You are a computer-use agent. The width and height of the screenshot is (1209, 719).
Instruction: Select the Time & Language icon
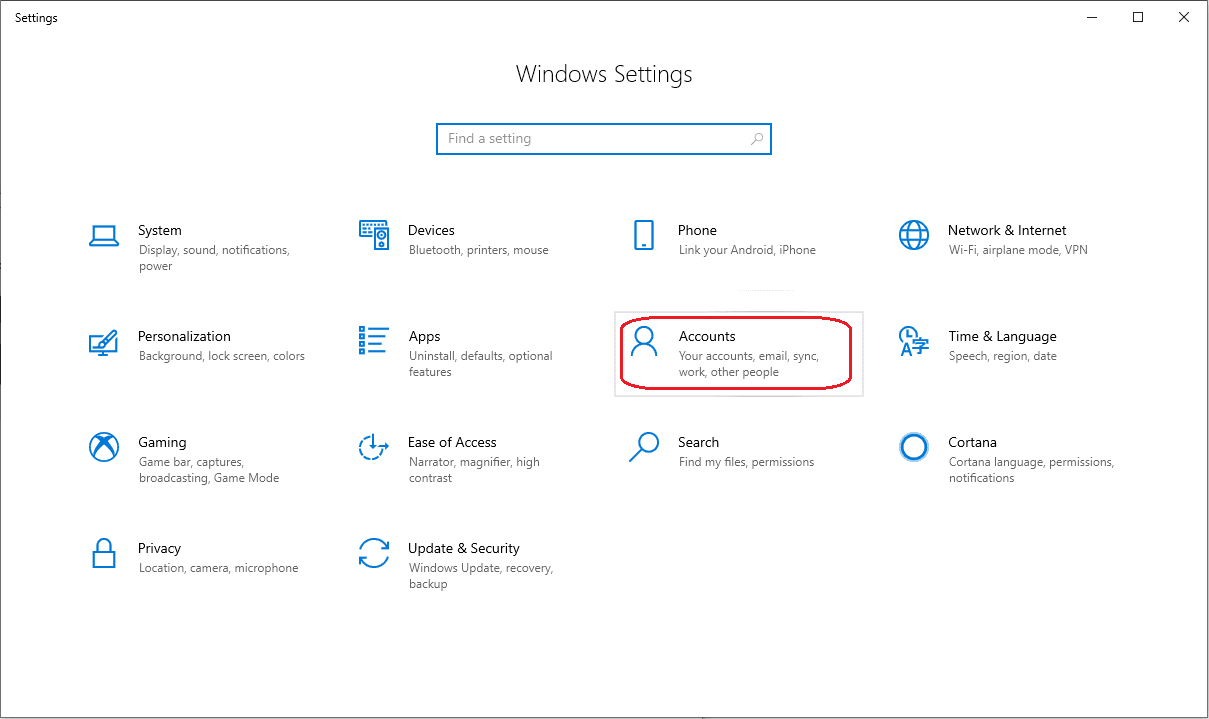coord(914,341)
